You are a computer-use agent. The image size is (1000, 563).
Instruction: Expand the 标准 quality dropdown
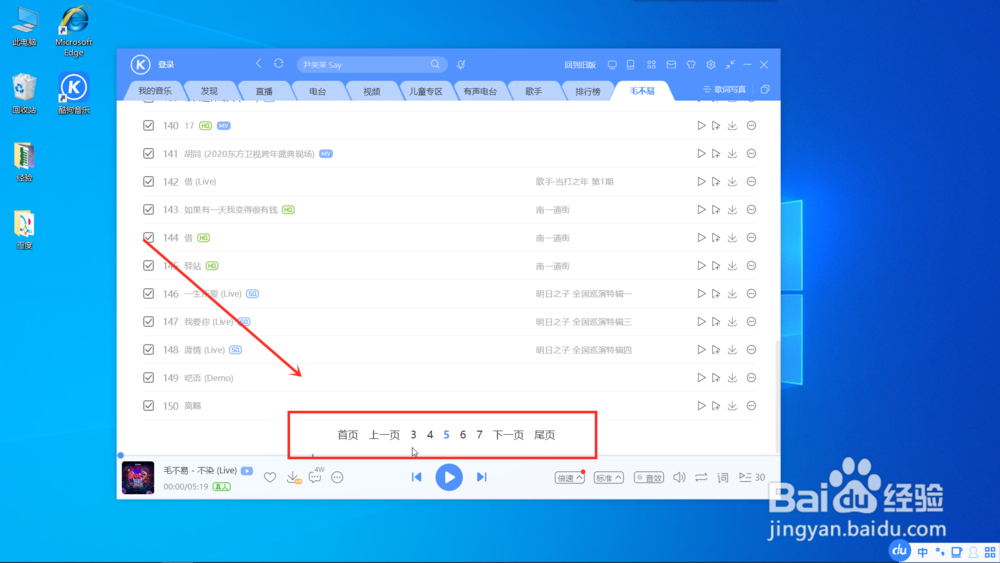(x=608, y=478)
